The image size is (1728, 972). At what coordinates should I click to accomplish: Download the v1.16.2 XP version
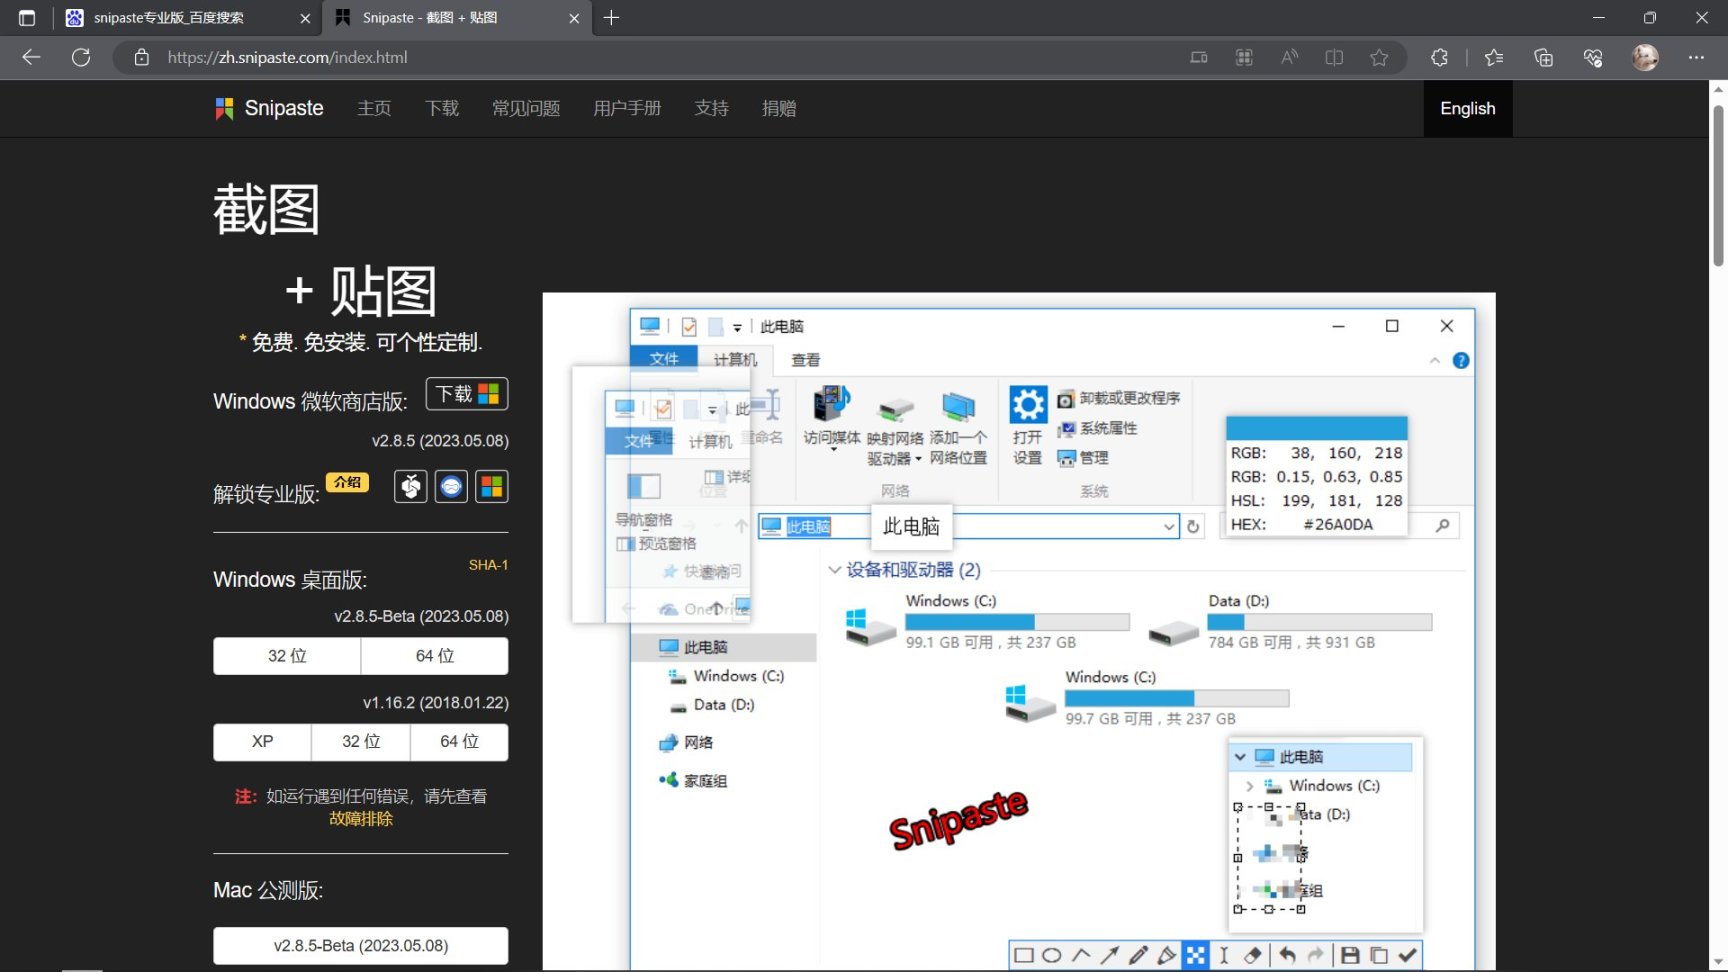[x=262, y=742]
